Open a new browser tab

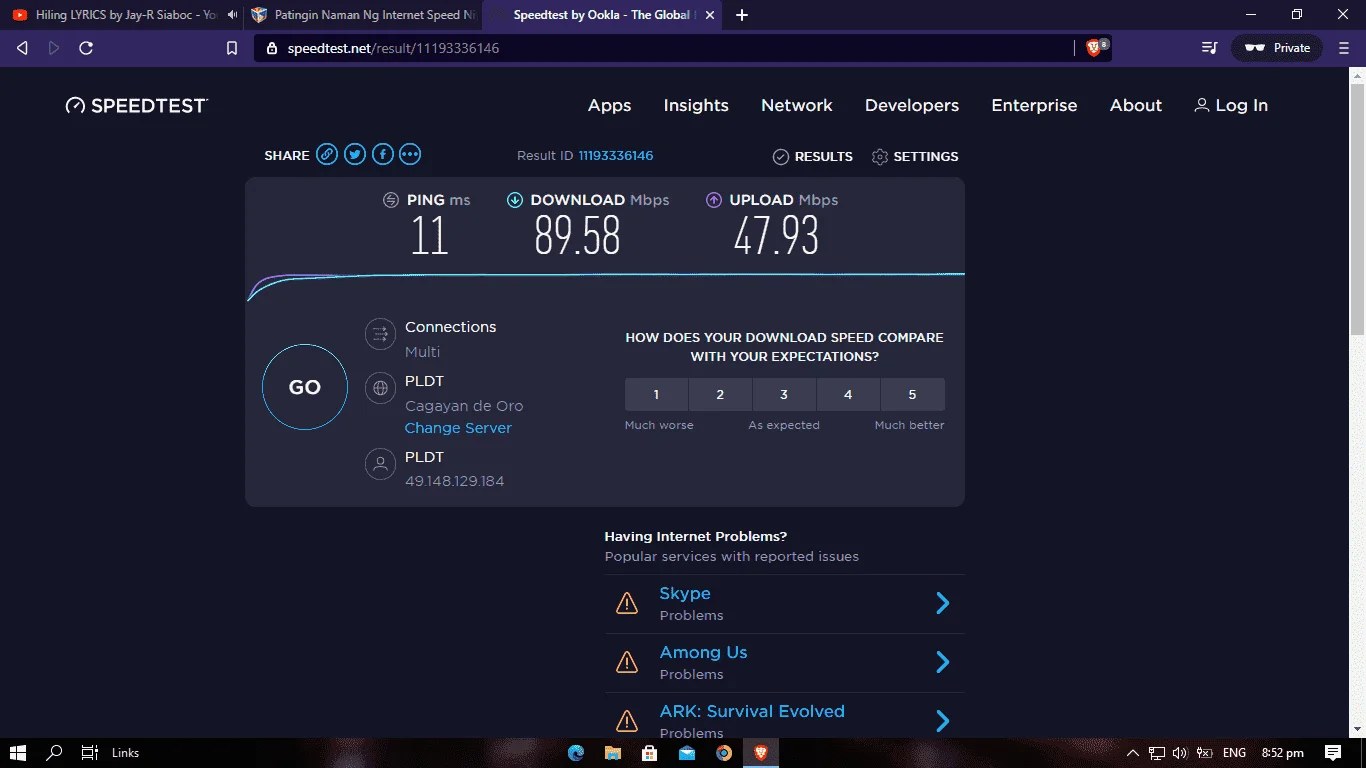pos(742,15)
